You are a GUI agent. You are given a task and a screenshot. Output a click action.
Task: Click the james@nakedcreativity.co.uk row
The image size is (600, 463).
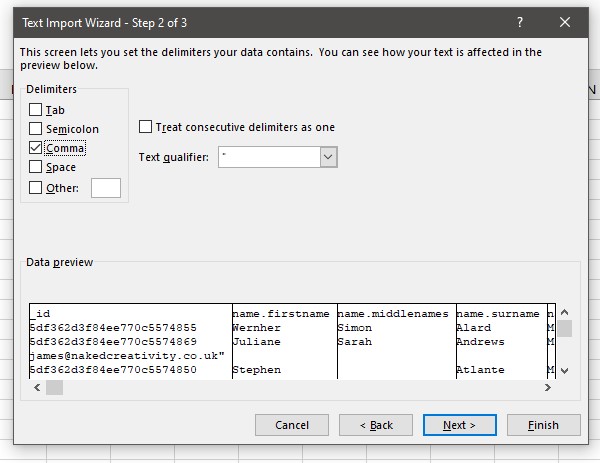point(127,356)
